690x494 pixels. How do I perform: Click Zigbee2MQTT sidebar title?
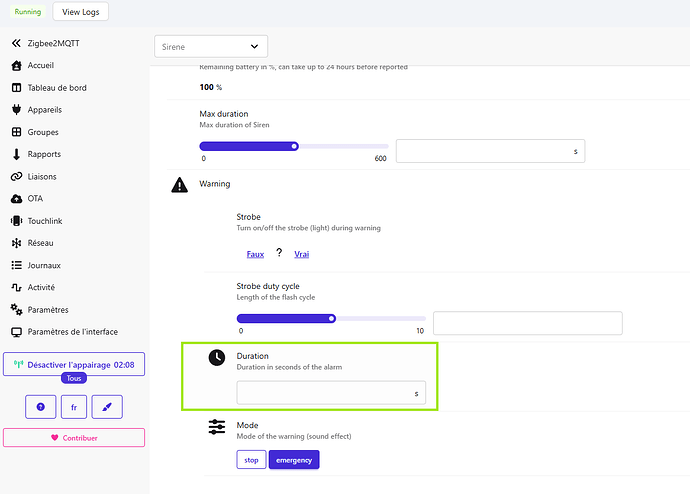[53, 43]
